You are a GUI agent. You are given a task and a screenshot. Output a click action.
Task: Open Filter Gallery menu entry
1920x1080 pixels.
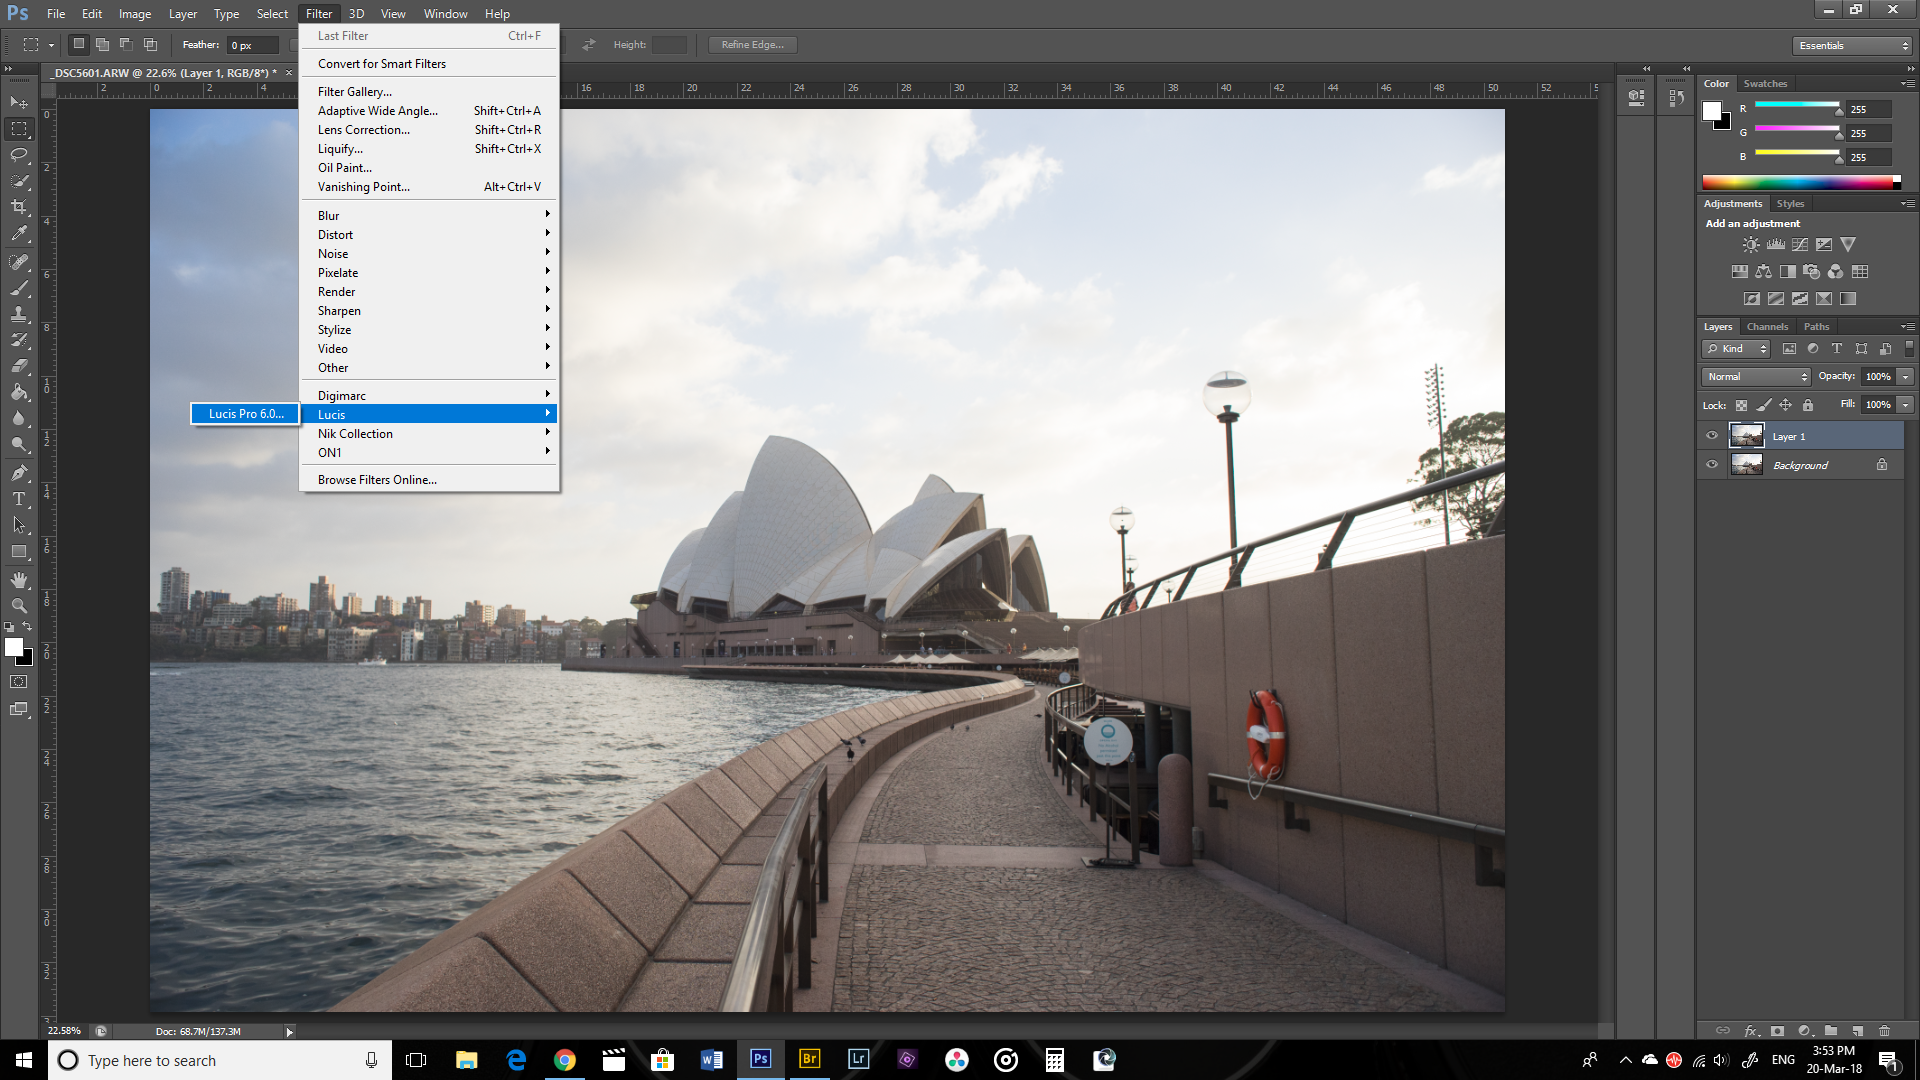(355, 92)
